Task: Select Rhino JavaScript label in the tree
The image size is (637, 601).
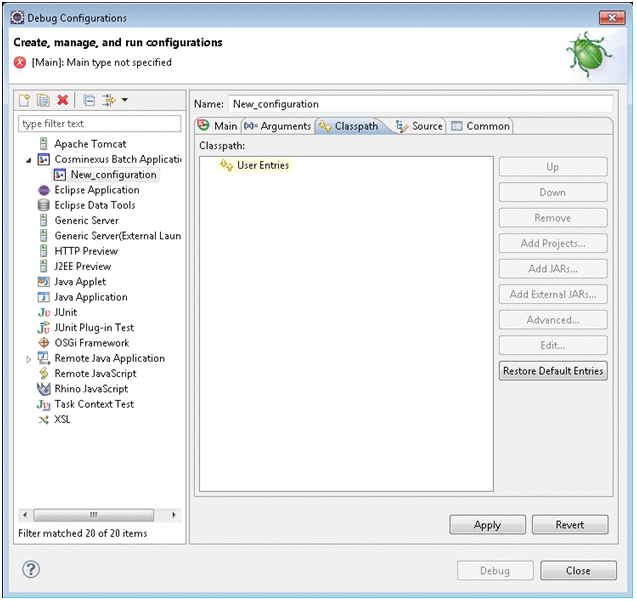Action: click(x=91, y=388)
